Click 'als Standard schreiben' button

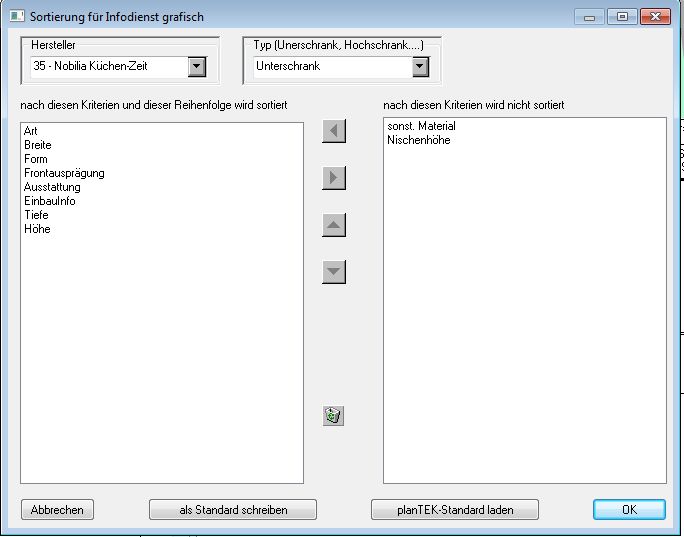point(233,510)
